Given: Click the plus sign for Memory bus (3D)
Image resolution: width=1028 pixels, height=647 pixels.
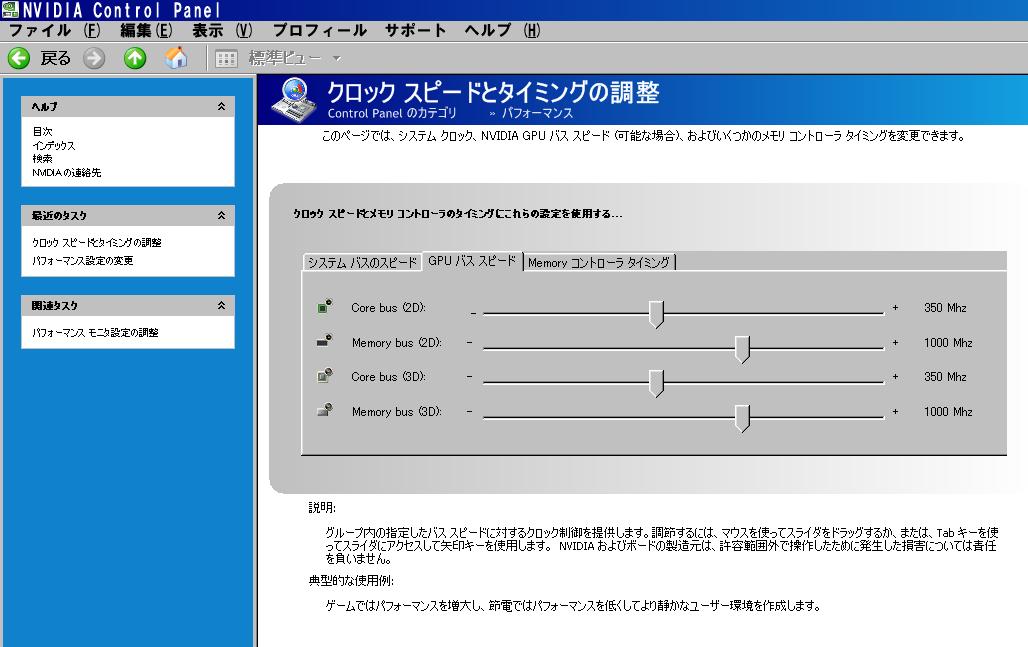Looking at the screenshot, I should point(896,412).
